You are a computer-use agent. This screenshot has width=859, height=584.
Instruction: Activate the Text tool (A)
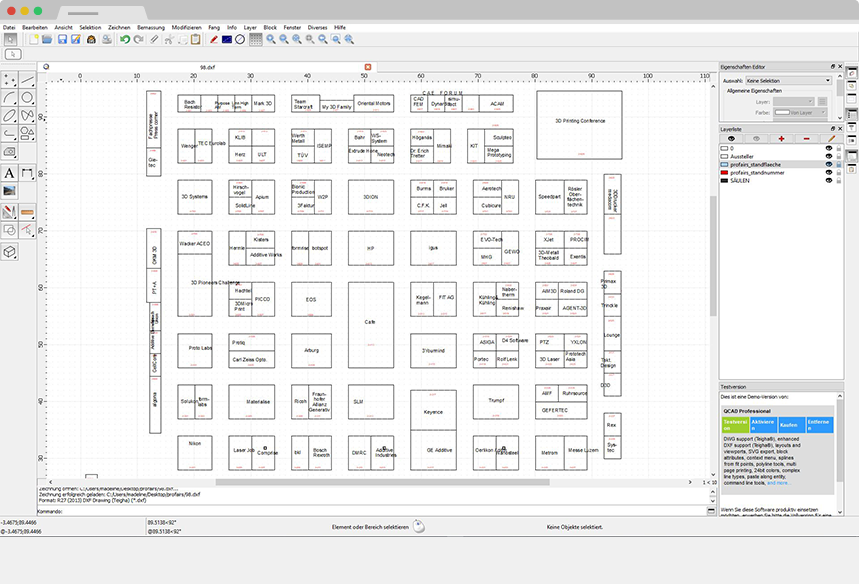9,173
